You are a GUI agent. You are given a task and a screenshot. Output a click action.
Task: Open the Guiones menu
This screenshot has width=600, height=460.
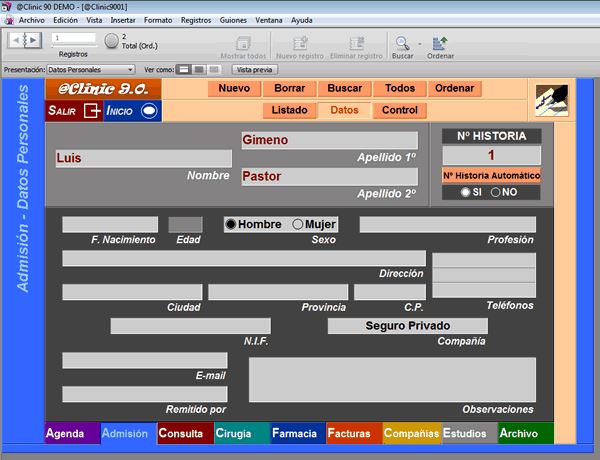click(x=233, y=20)
